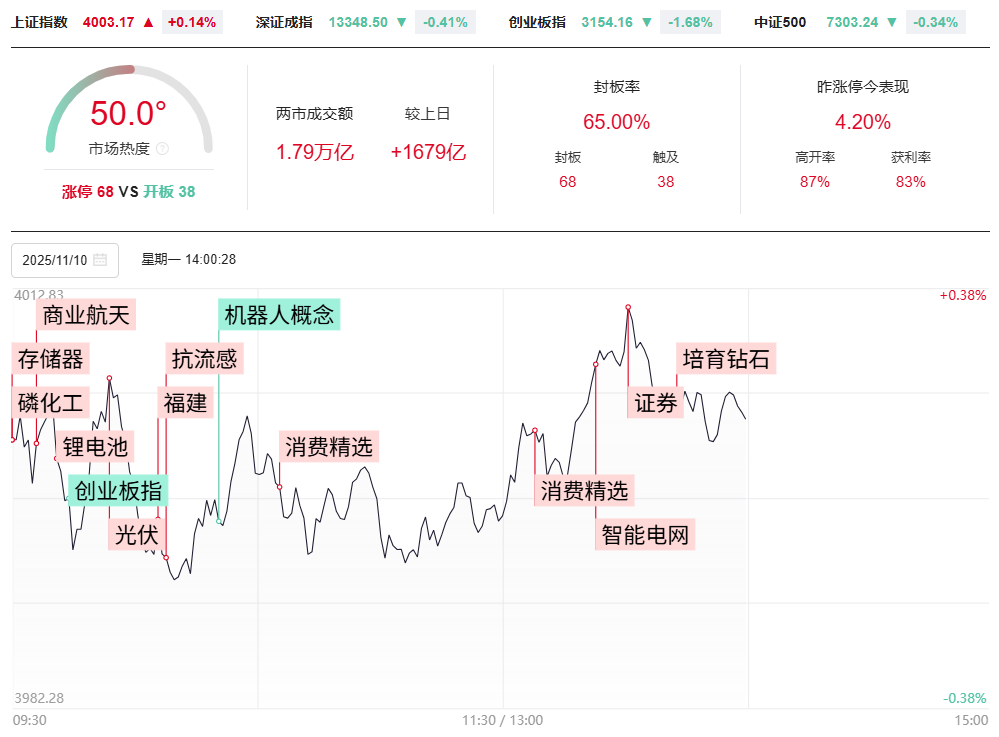Image resolution: width=999 pixels, height=737 pixels.
Task: Click the down arrow after 3154.16
Action: 647,22
